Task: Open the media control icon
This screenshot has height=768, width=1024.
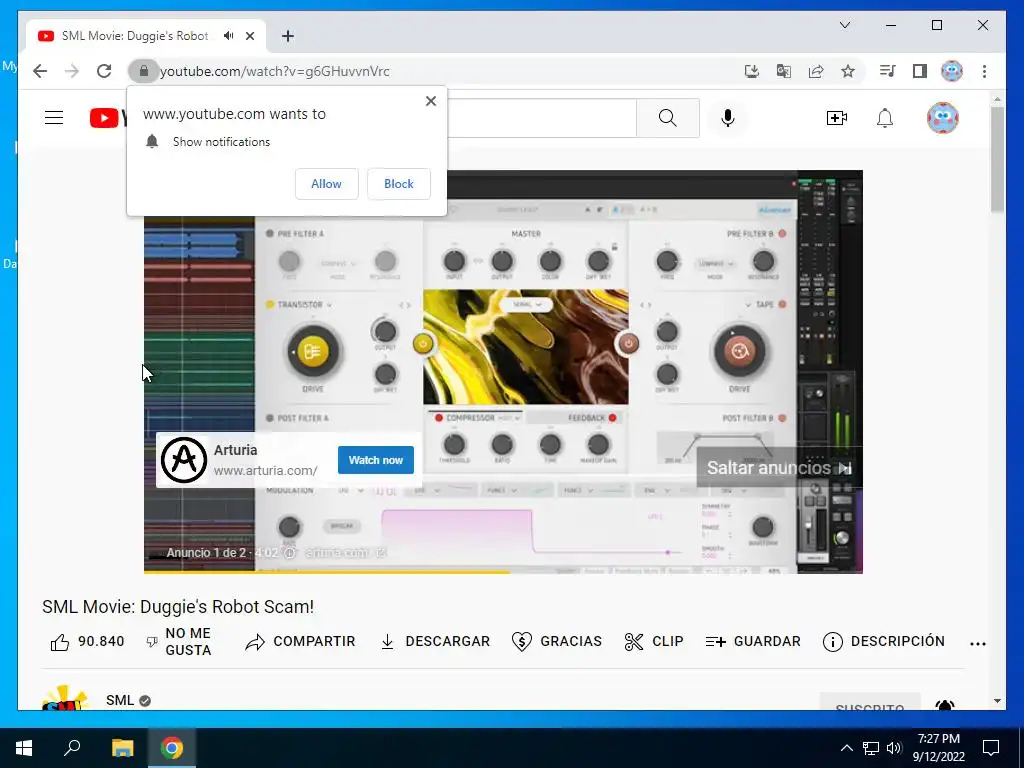Action: coord(888,71)
